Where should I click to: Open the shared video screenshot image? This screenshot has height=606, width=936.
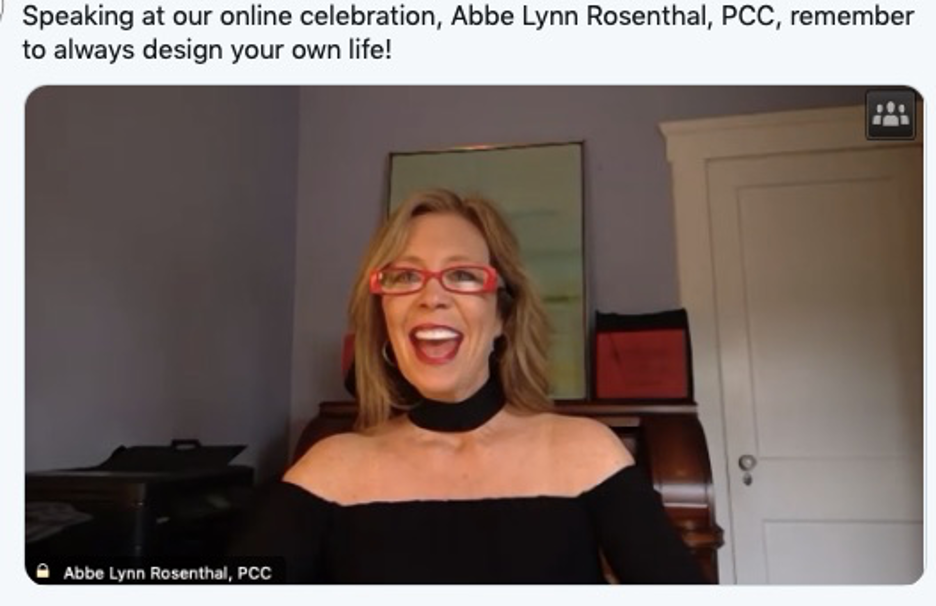(474, 335)
